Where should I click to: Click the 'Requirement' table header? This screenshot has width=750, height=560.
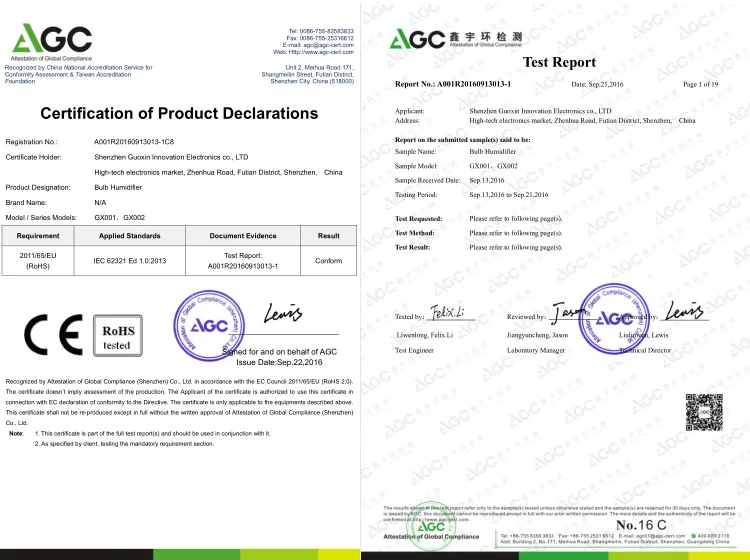[x=38, y=236]
